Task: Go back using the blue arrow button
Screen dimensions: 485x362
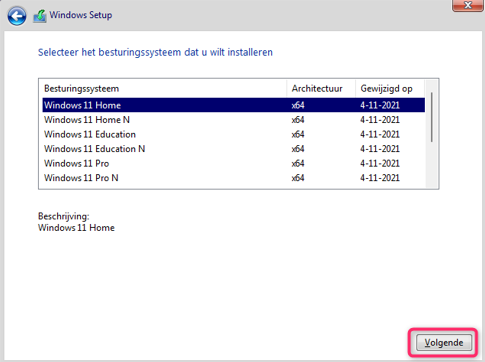Action: coord(17,16)
